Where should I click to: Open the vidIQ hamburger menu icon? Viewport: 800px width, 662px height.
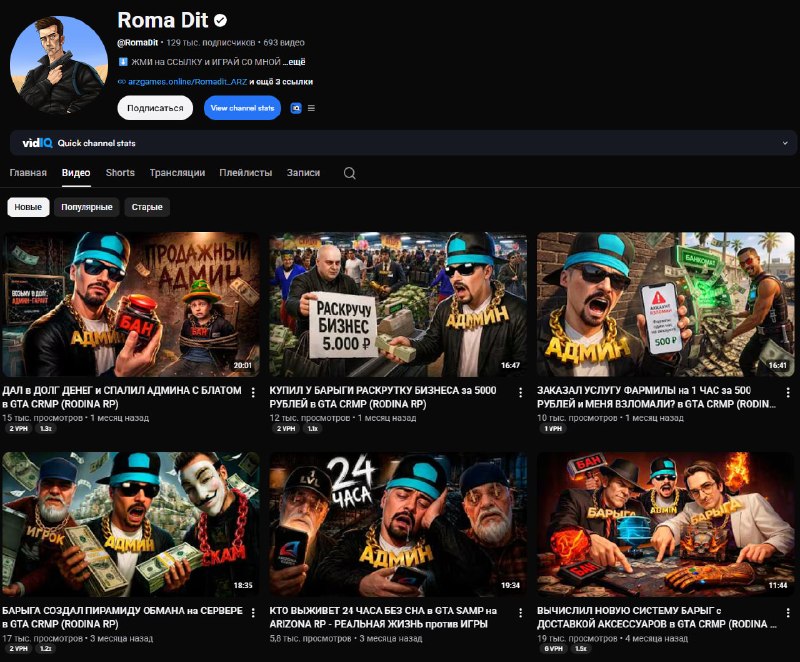click(311, 108)
